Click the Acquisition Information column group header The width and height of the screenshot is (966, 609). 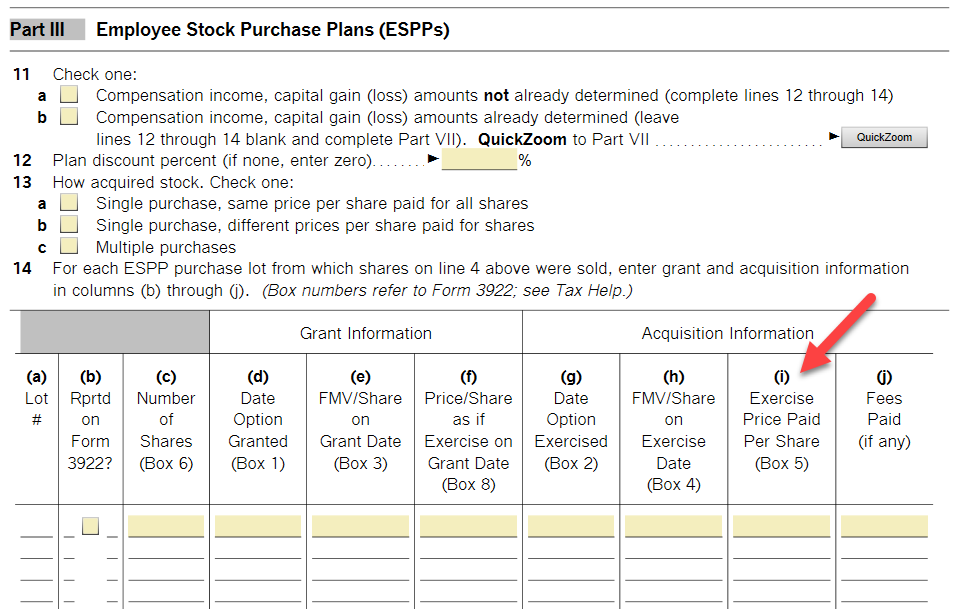click(x=728, y=333)
